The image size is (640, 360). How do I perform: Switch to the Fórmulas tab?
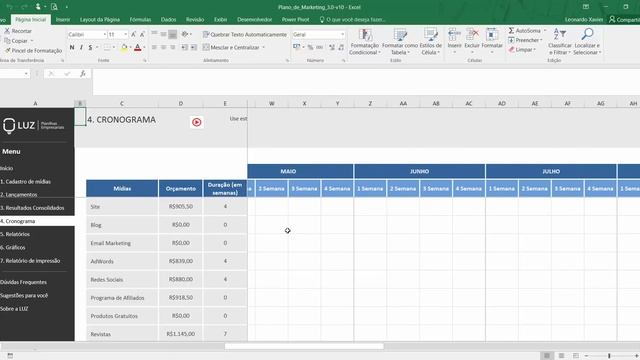pyautogui.click(x=140, y=20)
